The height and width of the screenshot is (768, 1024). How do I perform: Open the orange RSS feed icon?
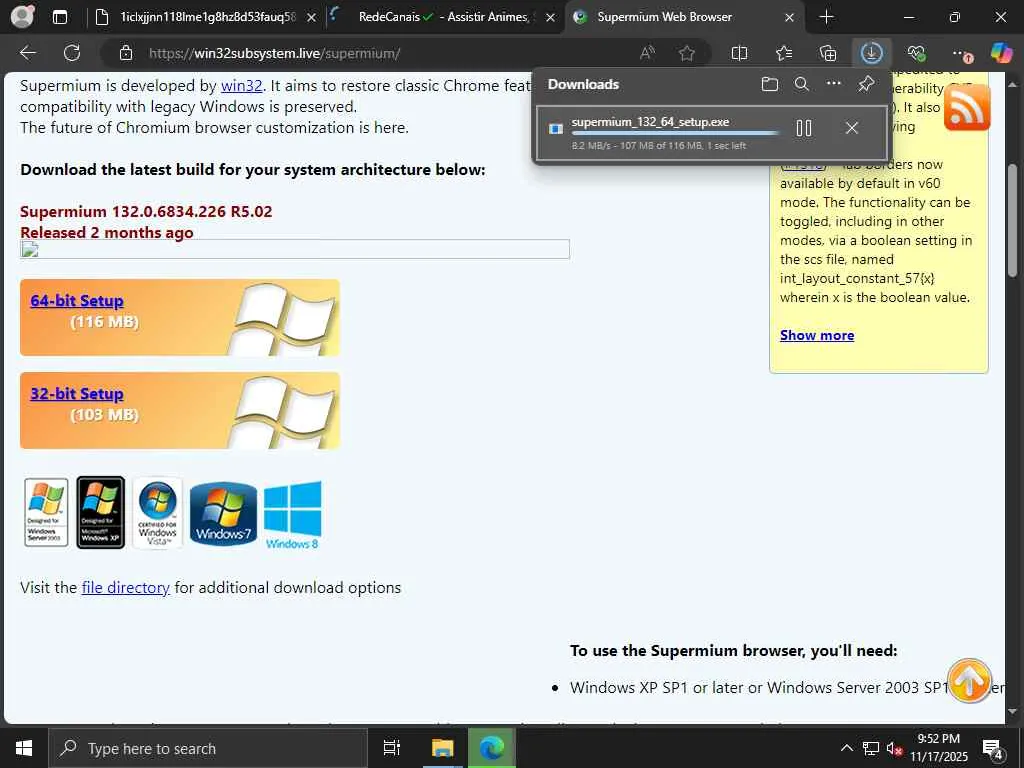pyautogui.click(x=967, y=107)
